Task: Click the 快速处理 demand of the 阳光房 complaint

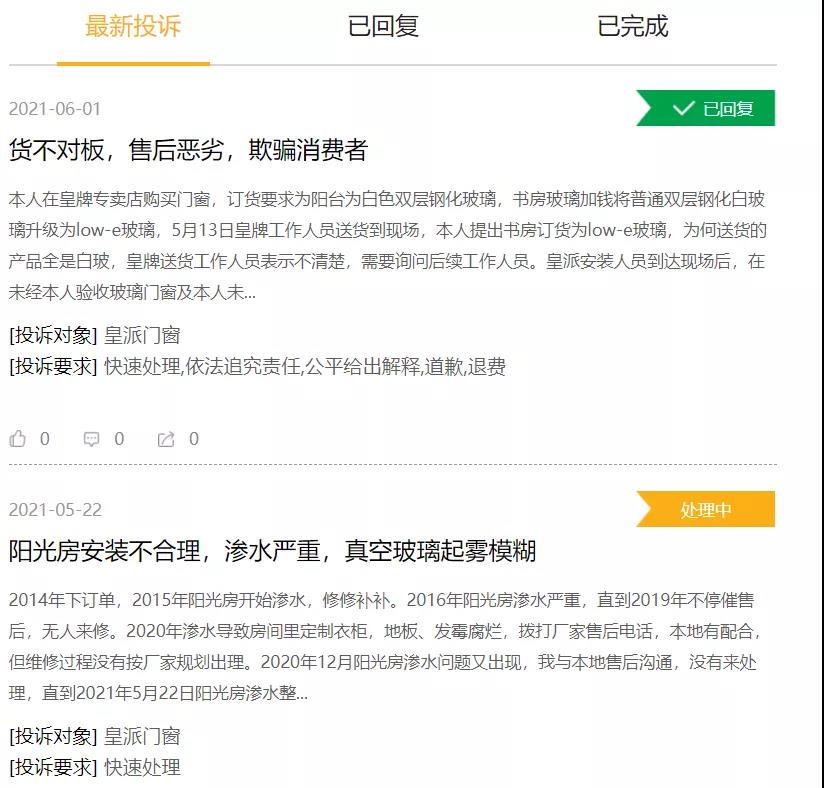Action: coord(142,767)
